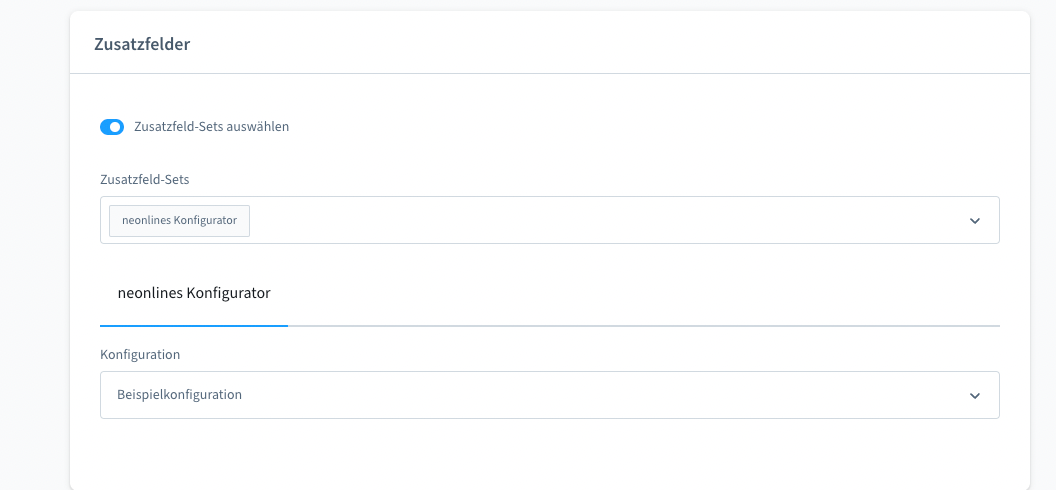
Task: Click the Zusatzfelder card heading
Action: (142, 44)
